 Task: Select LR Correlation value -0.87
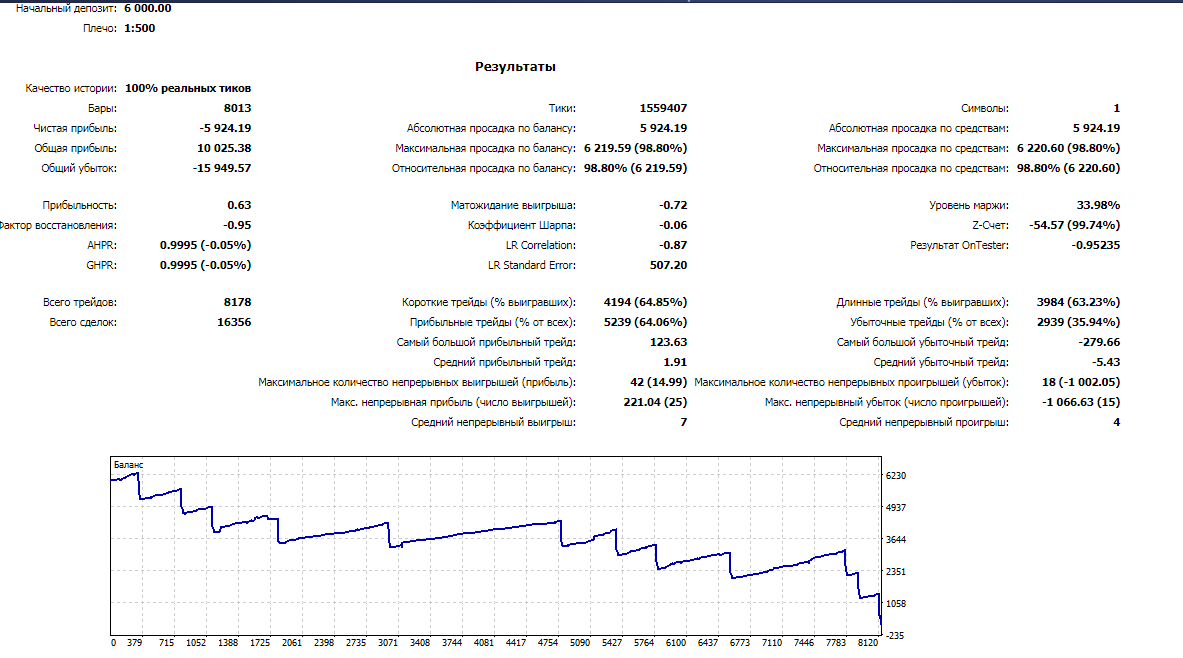[x=673, y=245]
